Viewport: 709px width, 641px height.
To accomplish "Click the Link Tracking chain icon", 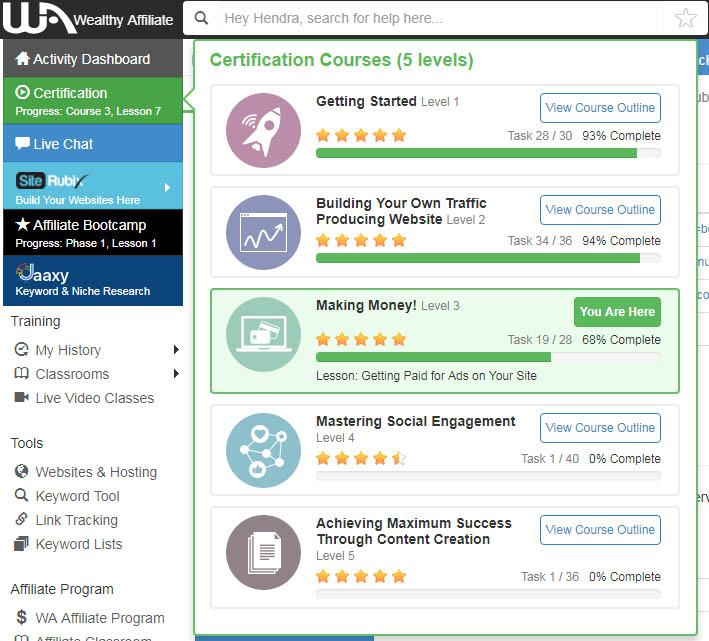I will point(21,519).
